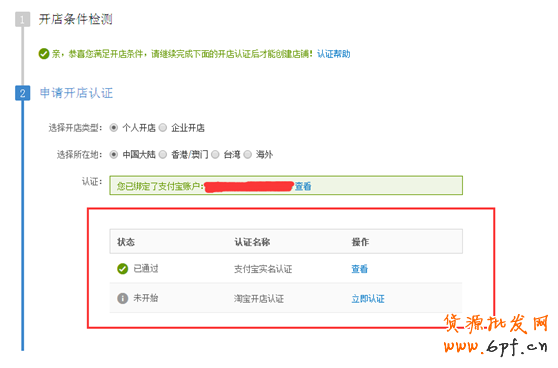This screenshot has height=368, width=558.
Task: Click the 开店条件检测 step heading
Action: coord(75,19)
